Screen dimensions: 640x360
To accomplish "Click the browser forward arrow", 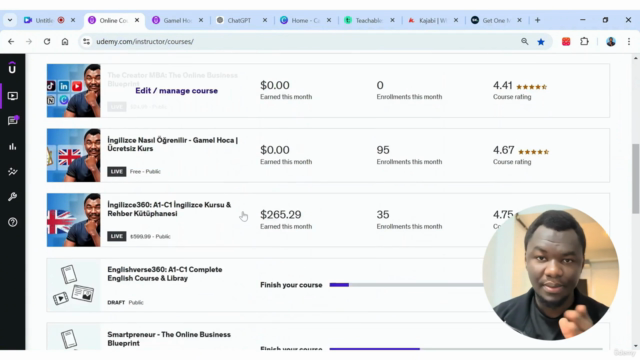I will pyautogui.click(x=29, y=42).
